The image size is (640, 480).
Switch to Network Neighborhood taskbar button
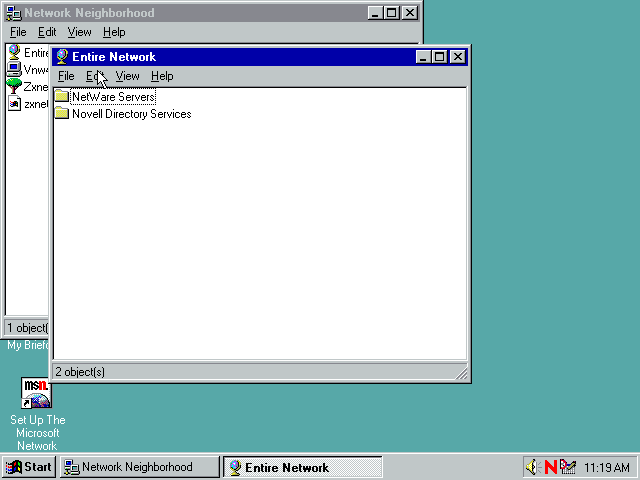140,467
